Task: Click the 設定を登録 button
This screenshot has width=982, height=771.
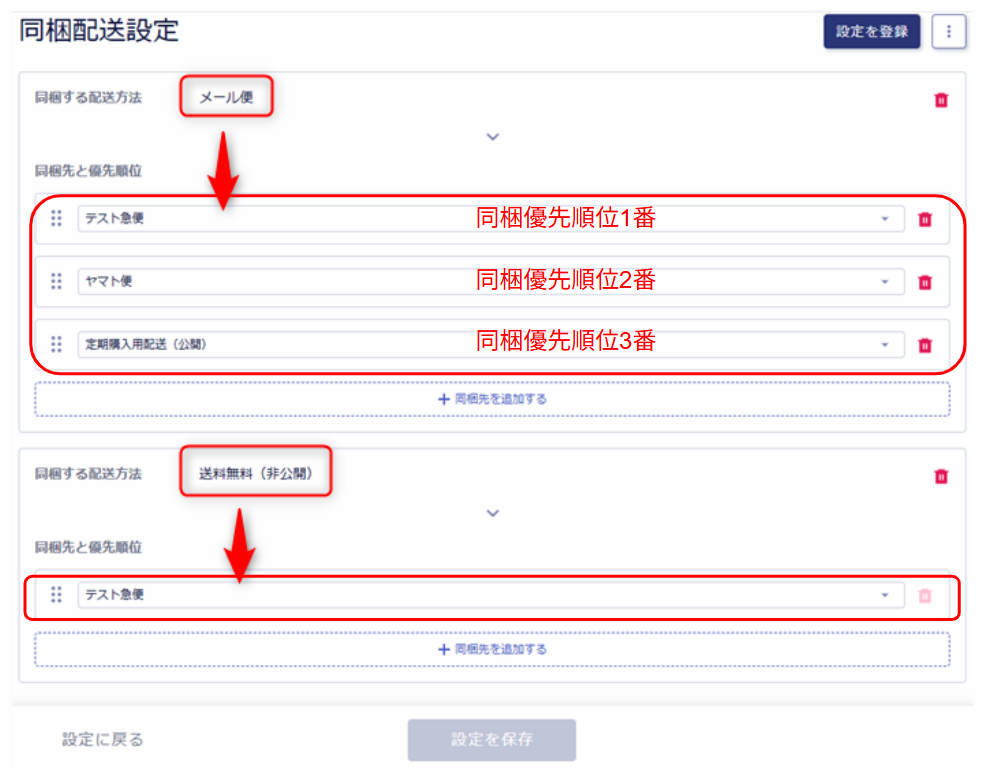Action: click(871, 31)
